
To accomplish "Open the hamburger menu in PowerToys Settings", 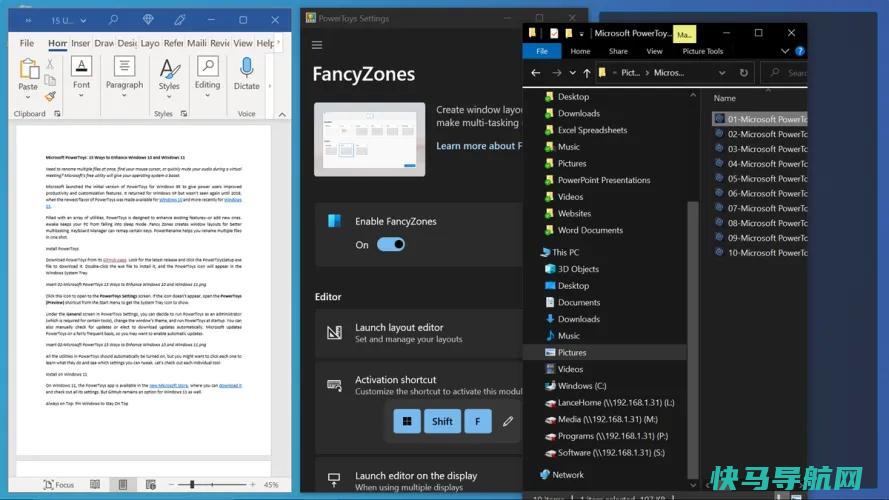I will tap(317, 45).
